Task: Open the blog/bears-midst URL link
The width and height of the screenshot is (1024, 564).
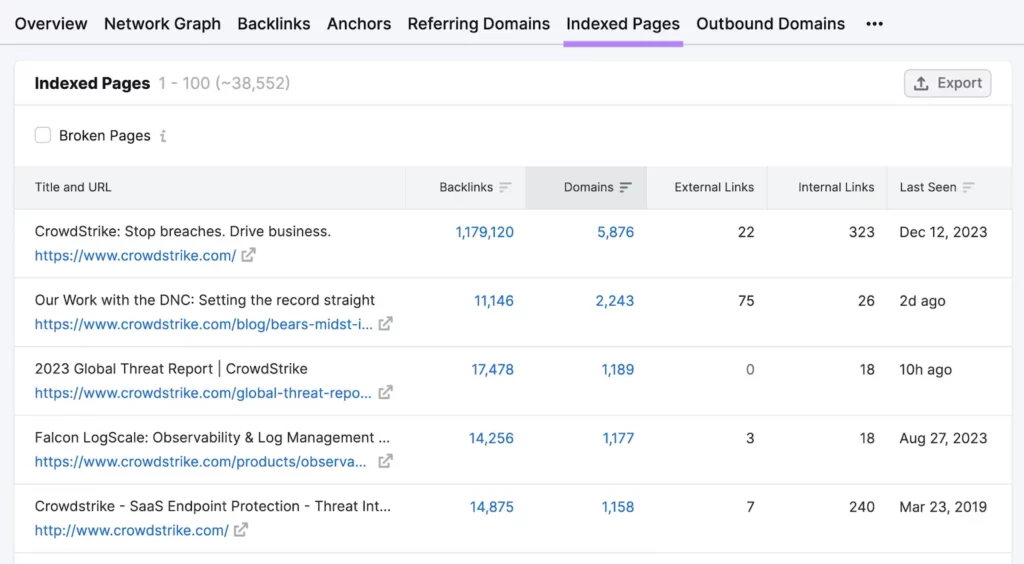Action: coord(204,324)
